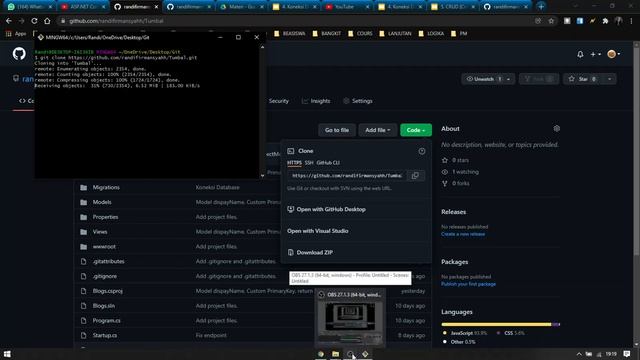640x360 pixels.
Task: Click the Windows Start button
Action: coord(7,353)
